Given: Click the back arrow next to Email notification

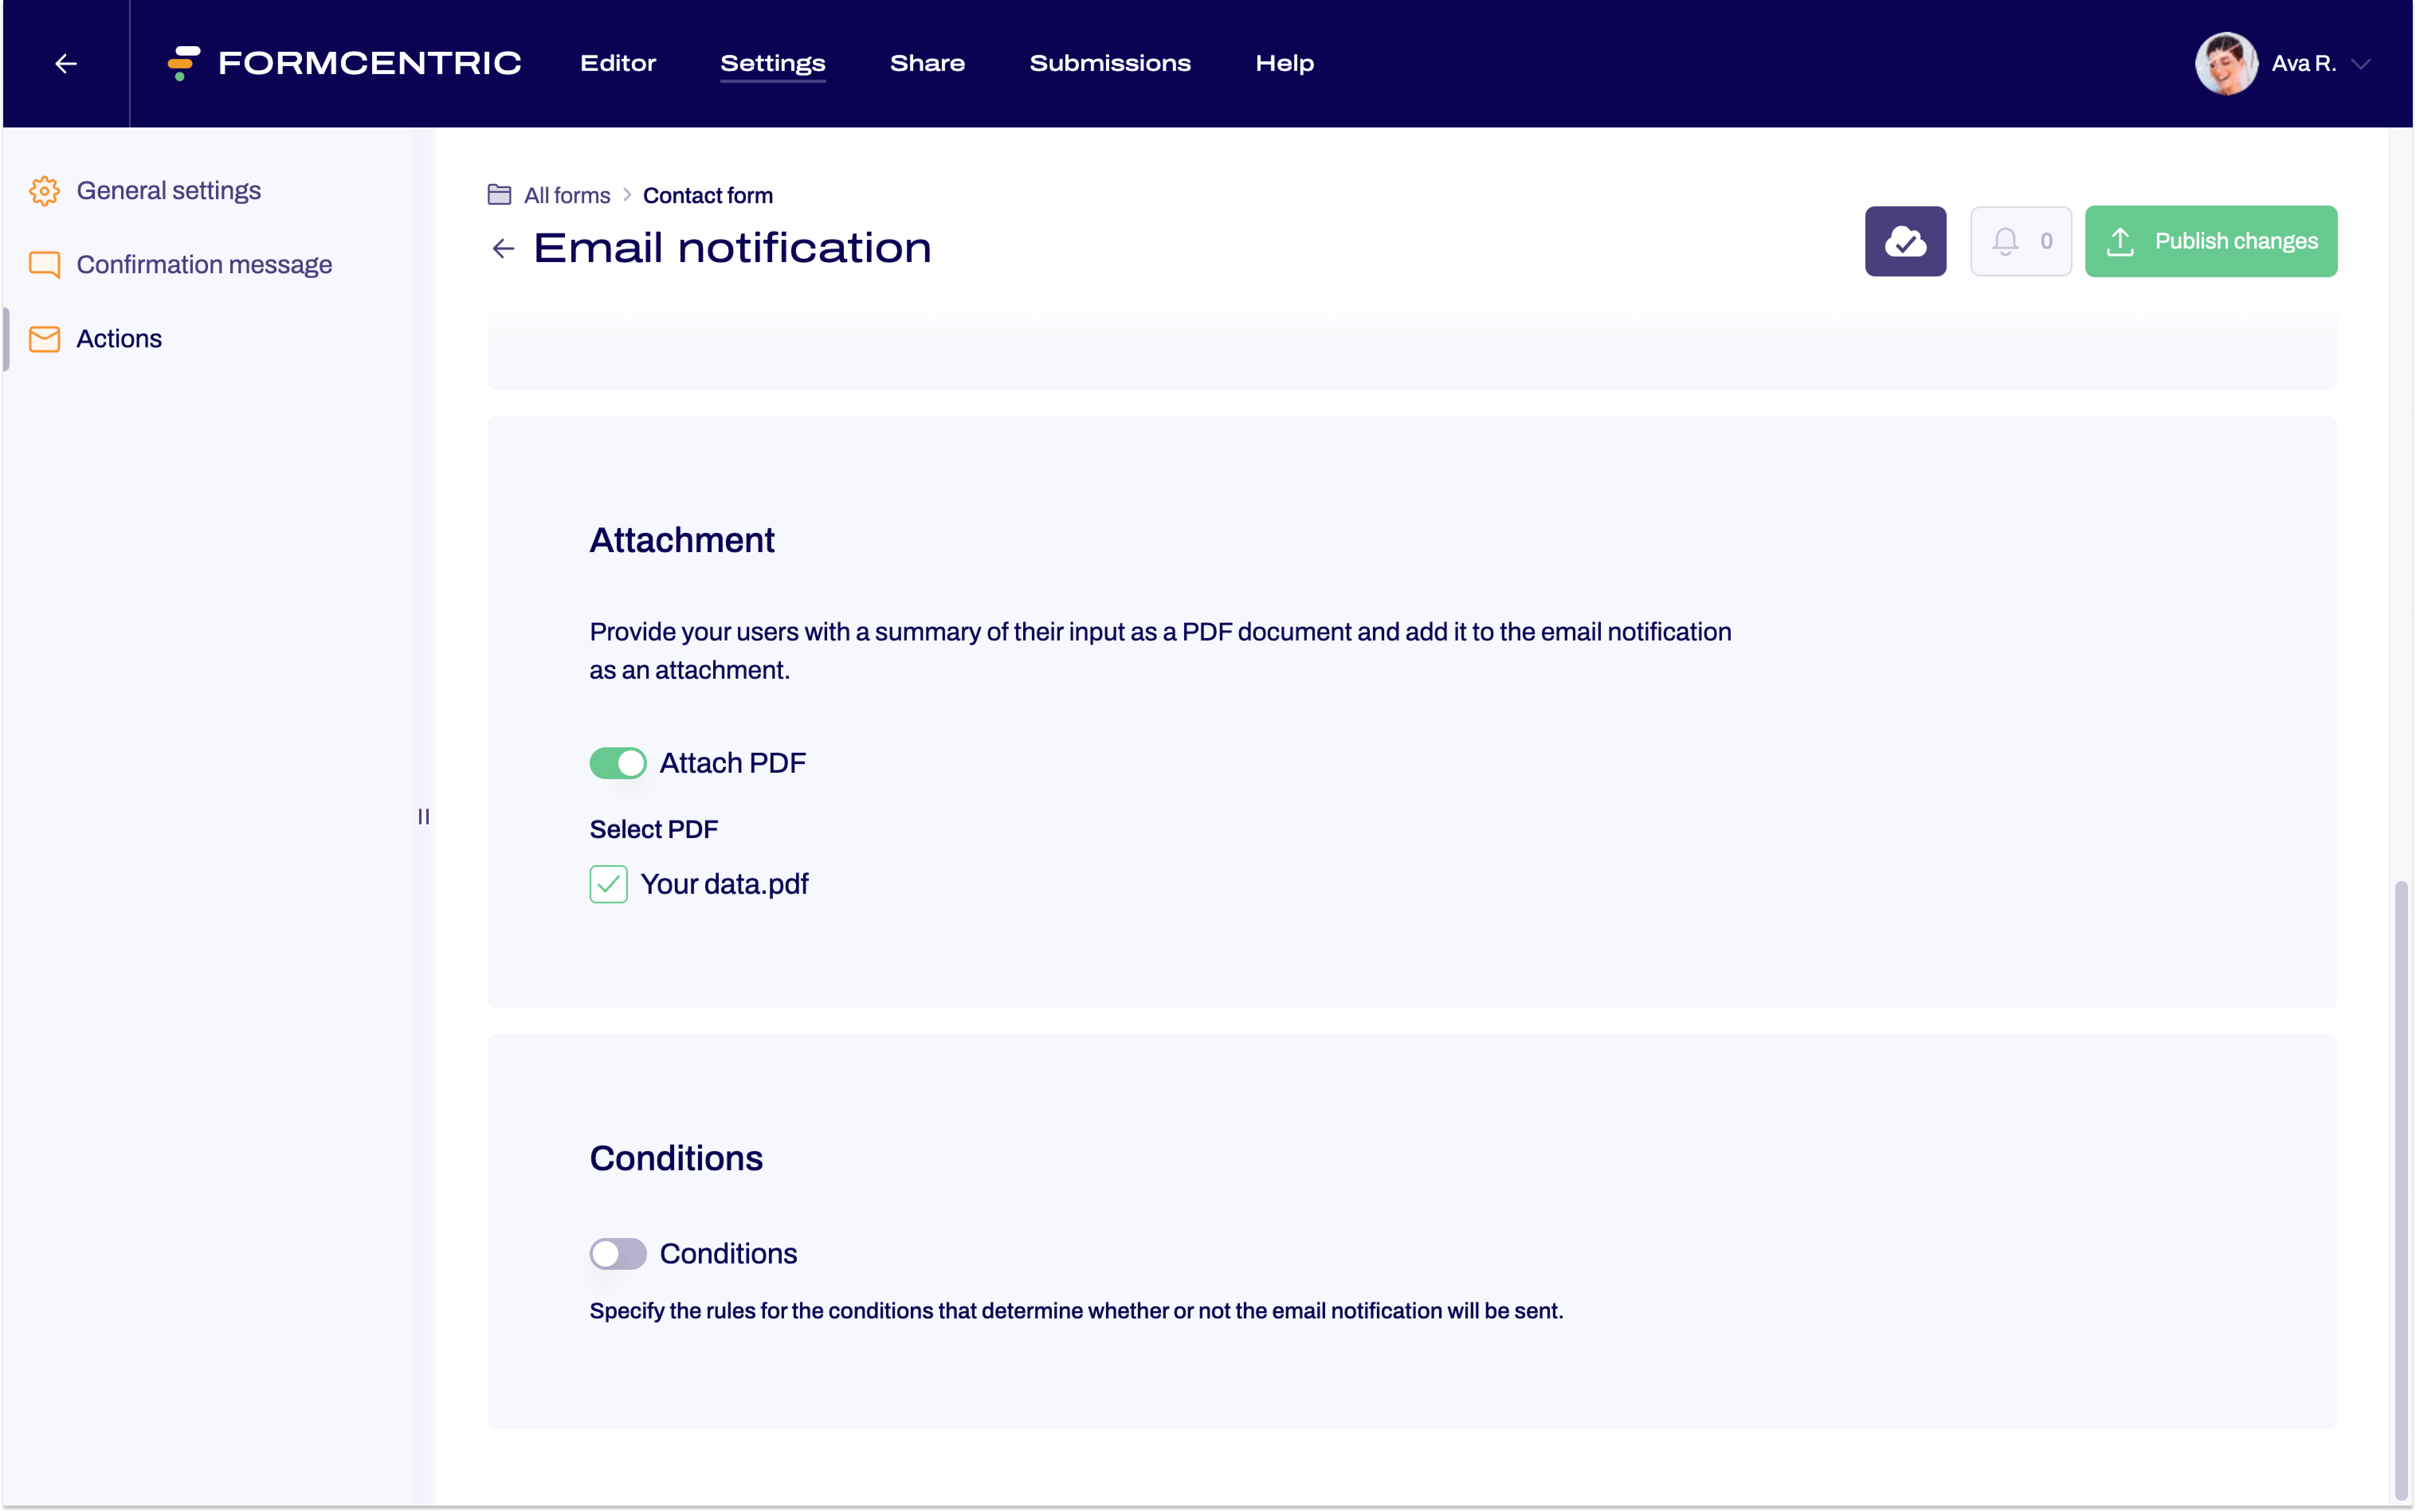Looking at the screenshot, I should coord(502,248).
